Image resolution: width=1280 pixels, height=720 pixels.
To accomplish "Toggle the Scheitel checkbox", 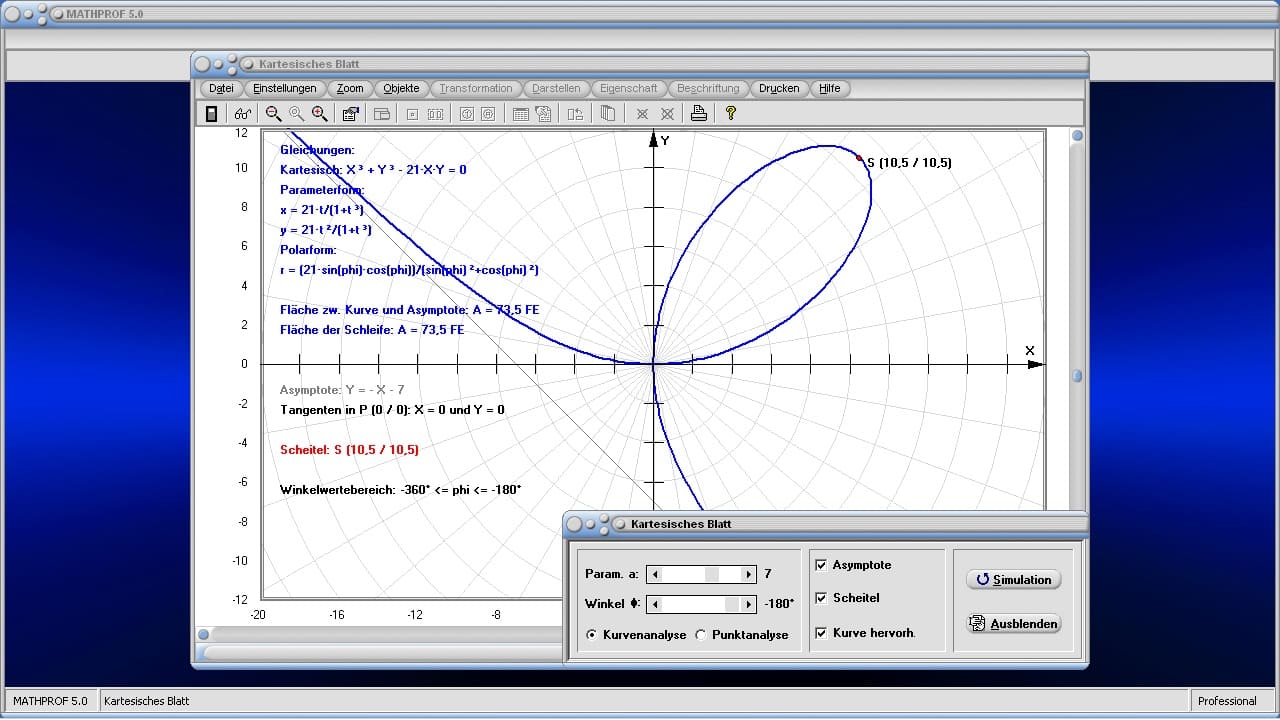I will coord(821,598).
